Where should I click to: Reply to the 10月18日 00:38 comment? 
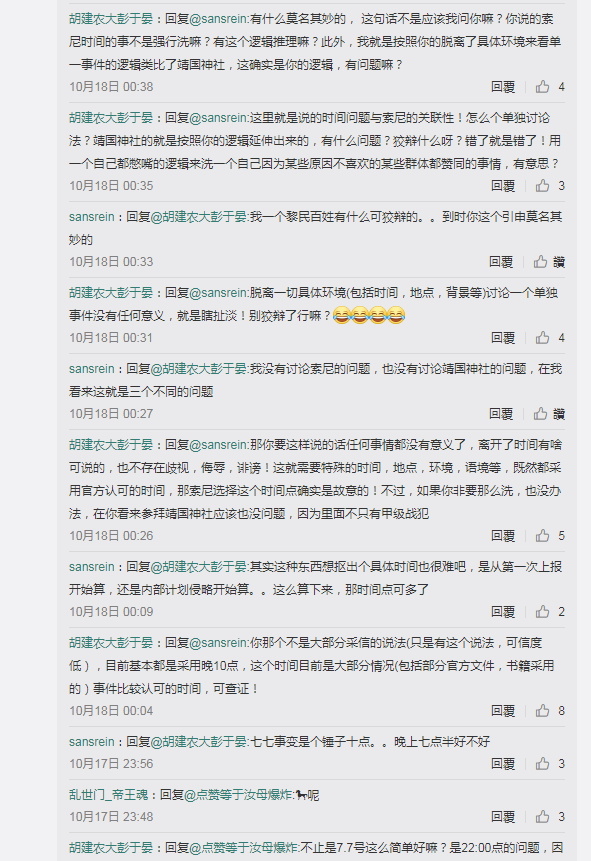point(503,87)
